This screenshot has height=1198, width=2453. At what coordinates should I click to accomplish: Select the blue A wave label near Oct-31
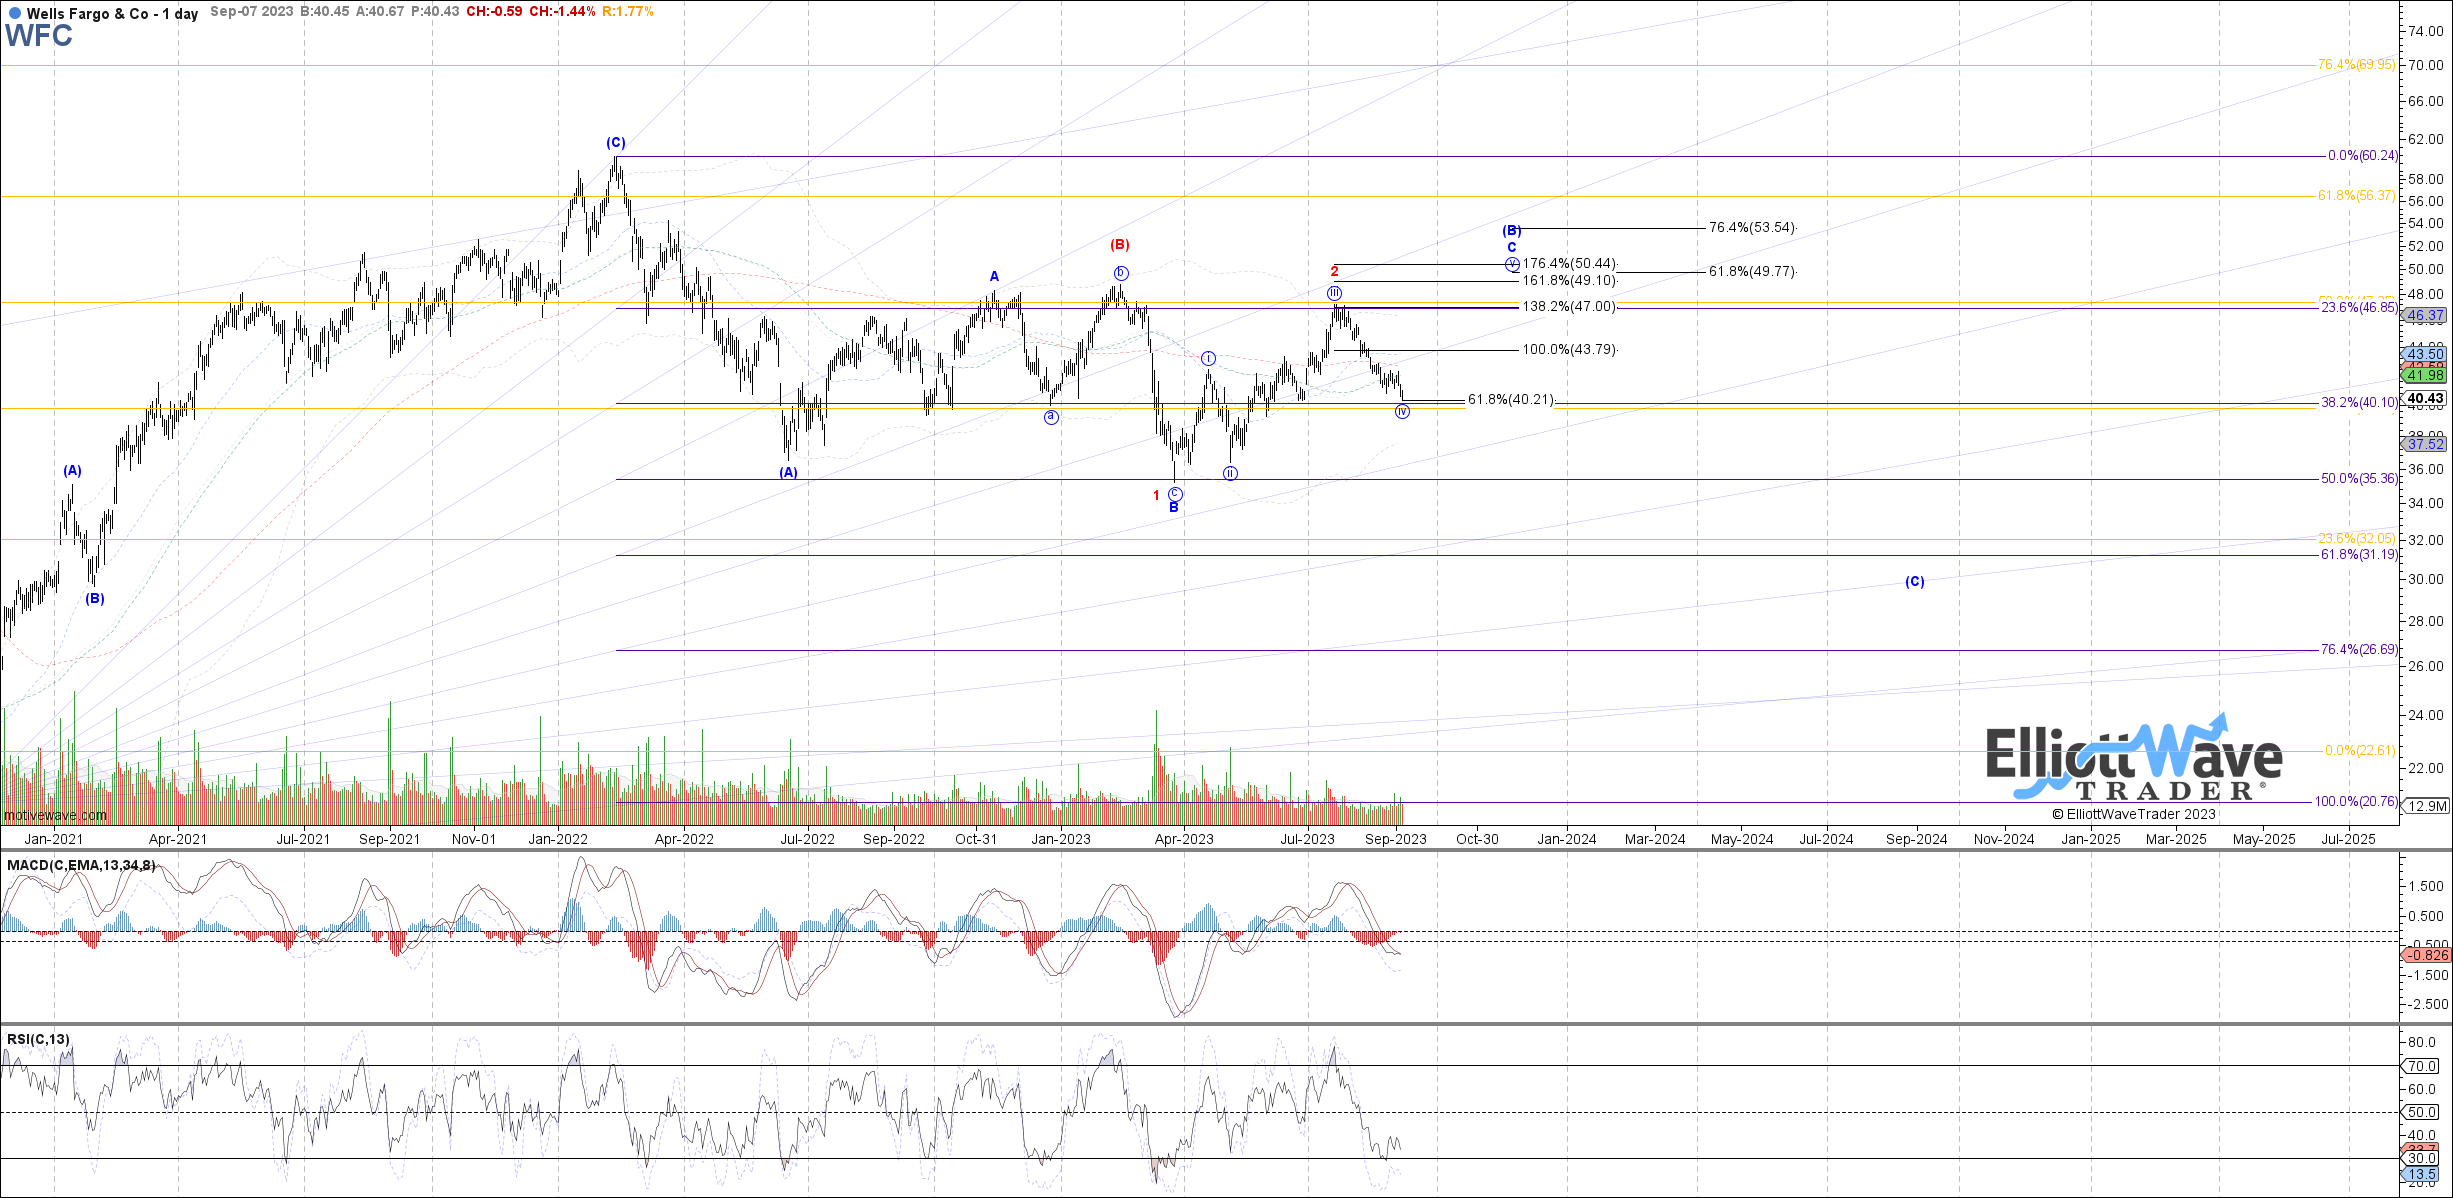point(995,276)
